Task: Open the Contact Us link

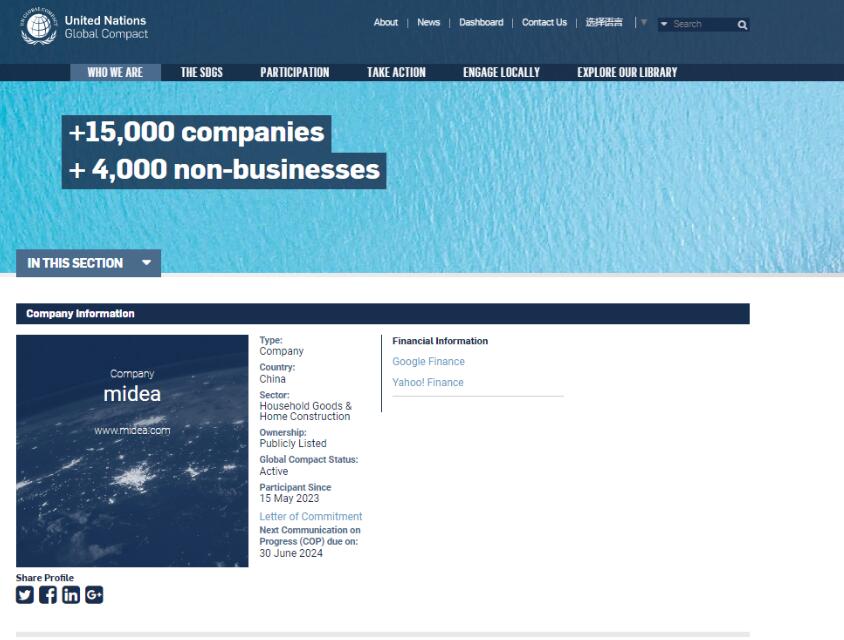Action: pos(544,23)
